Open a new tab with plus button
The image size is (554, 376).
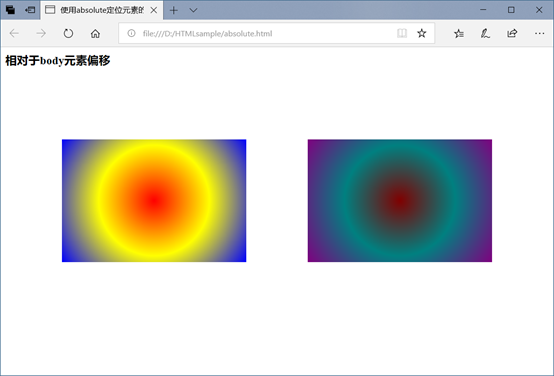click(x=173, y=10)
